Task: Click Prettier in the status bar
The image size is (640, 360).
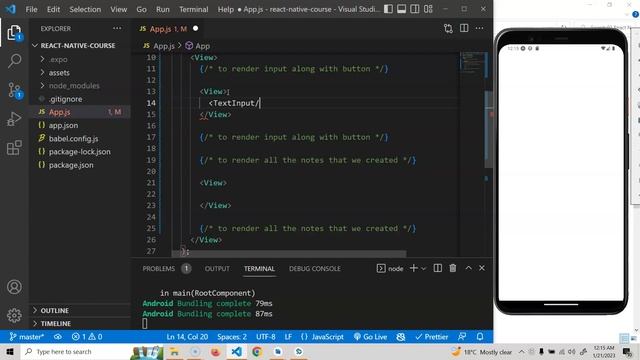Action: coord(431,337)
